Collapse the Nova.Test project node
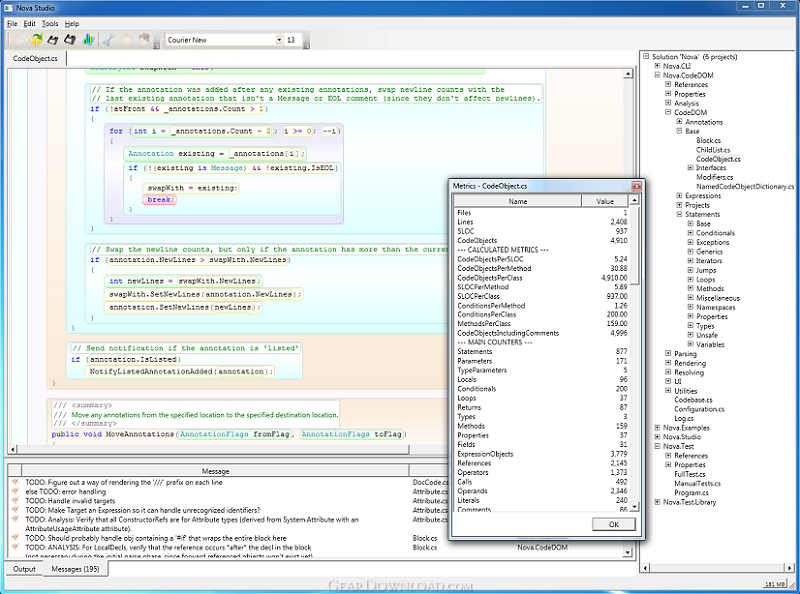800x594 pixels. pyautogui.click(x=657, y=446)
